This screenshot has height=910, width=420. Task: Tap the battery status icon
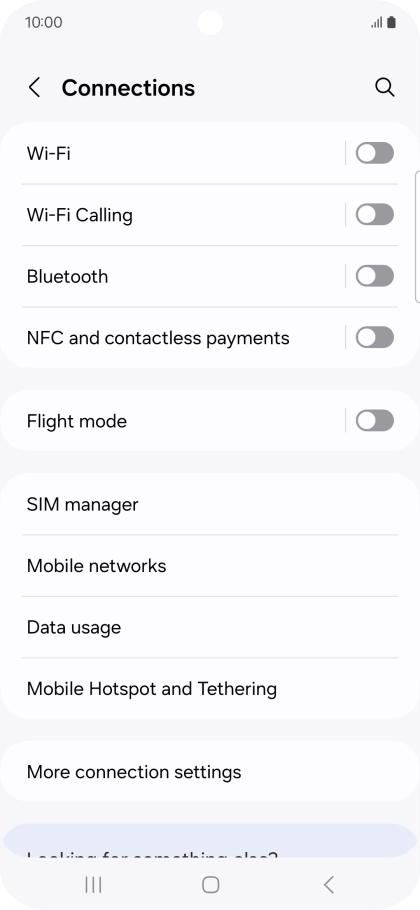point(392,23)
